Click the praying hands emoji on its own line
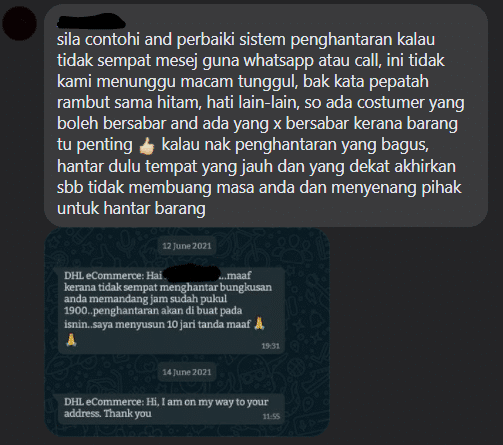Viewport: 503px width, 445px height. pos(71,340)
